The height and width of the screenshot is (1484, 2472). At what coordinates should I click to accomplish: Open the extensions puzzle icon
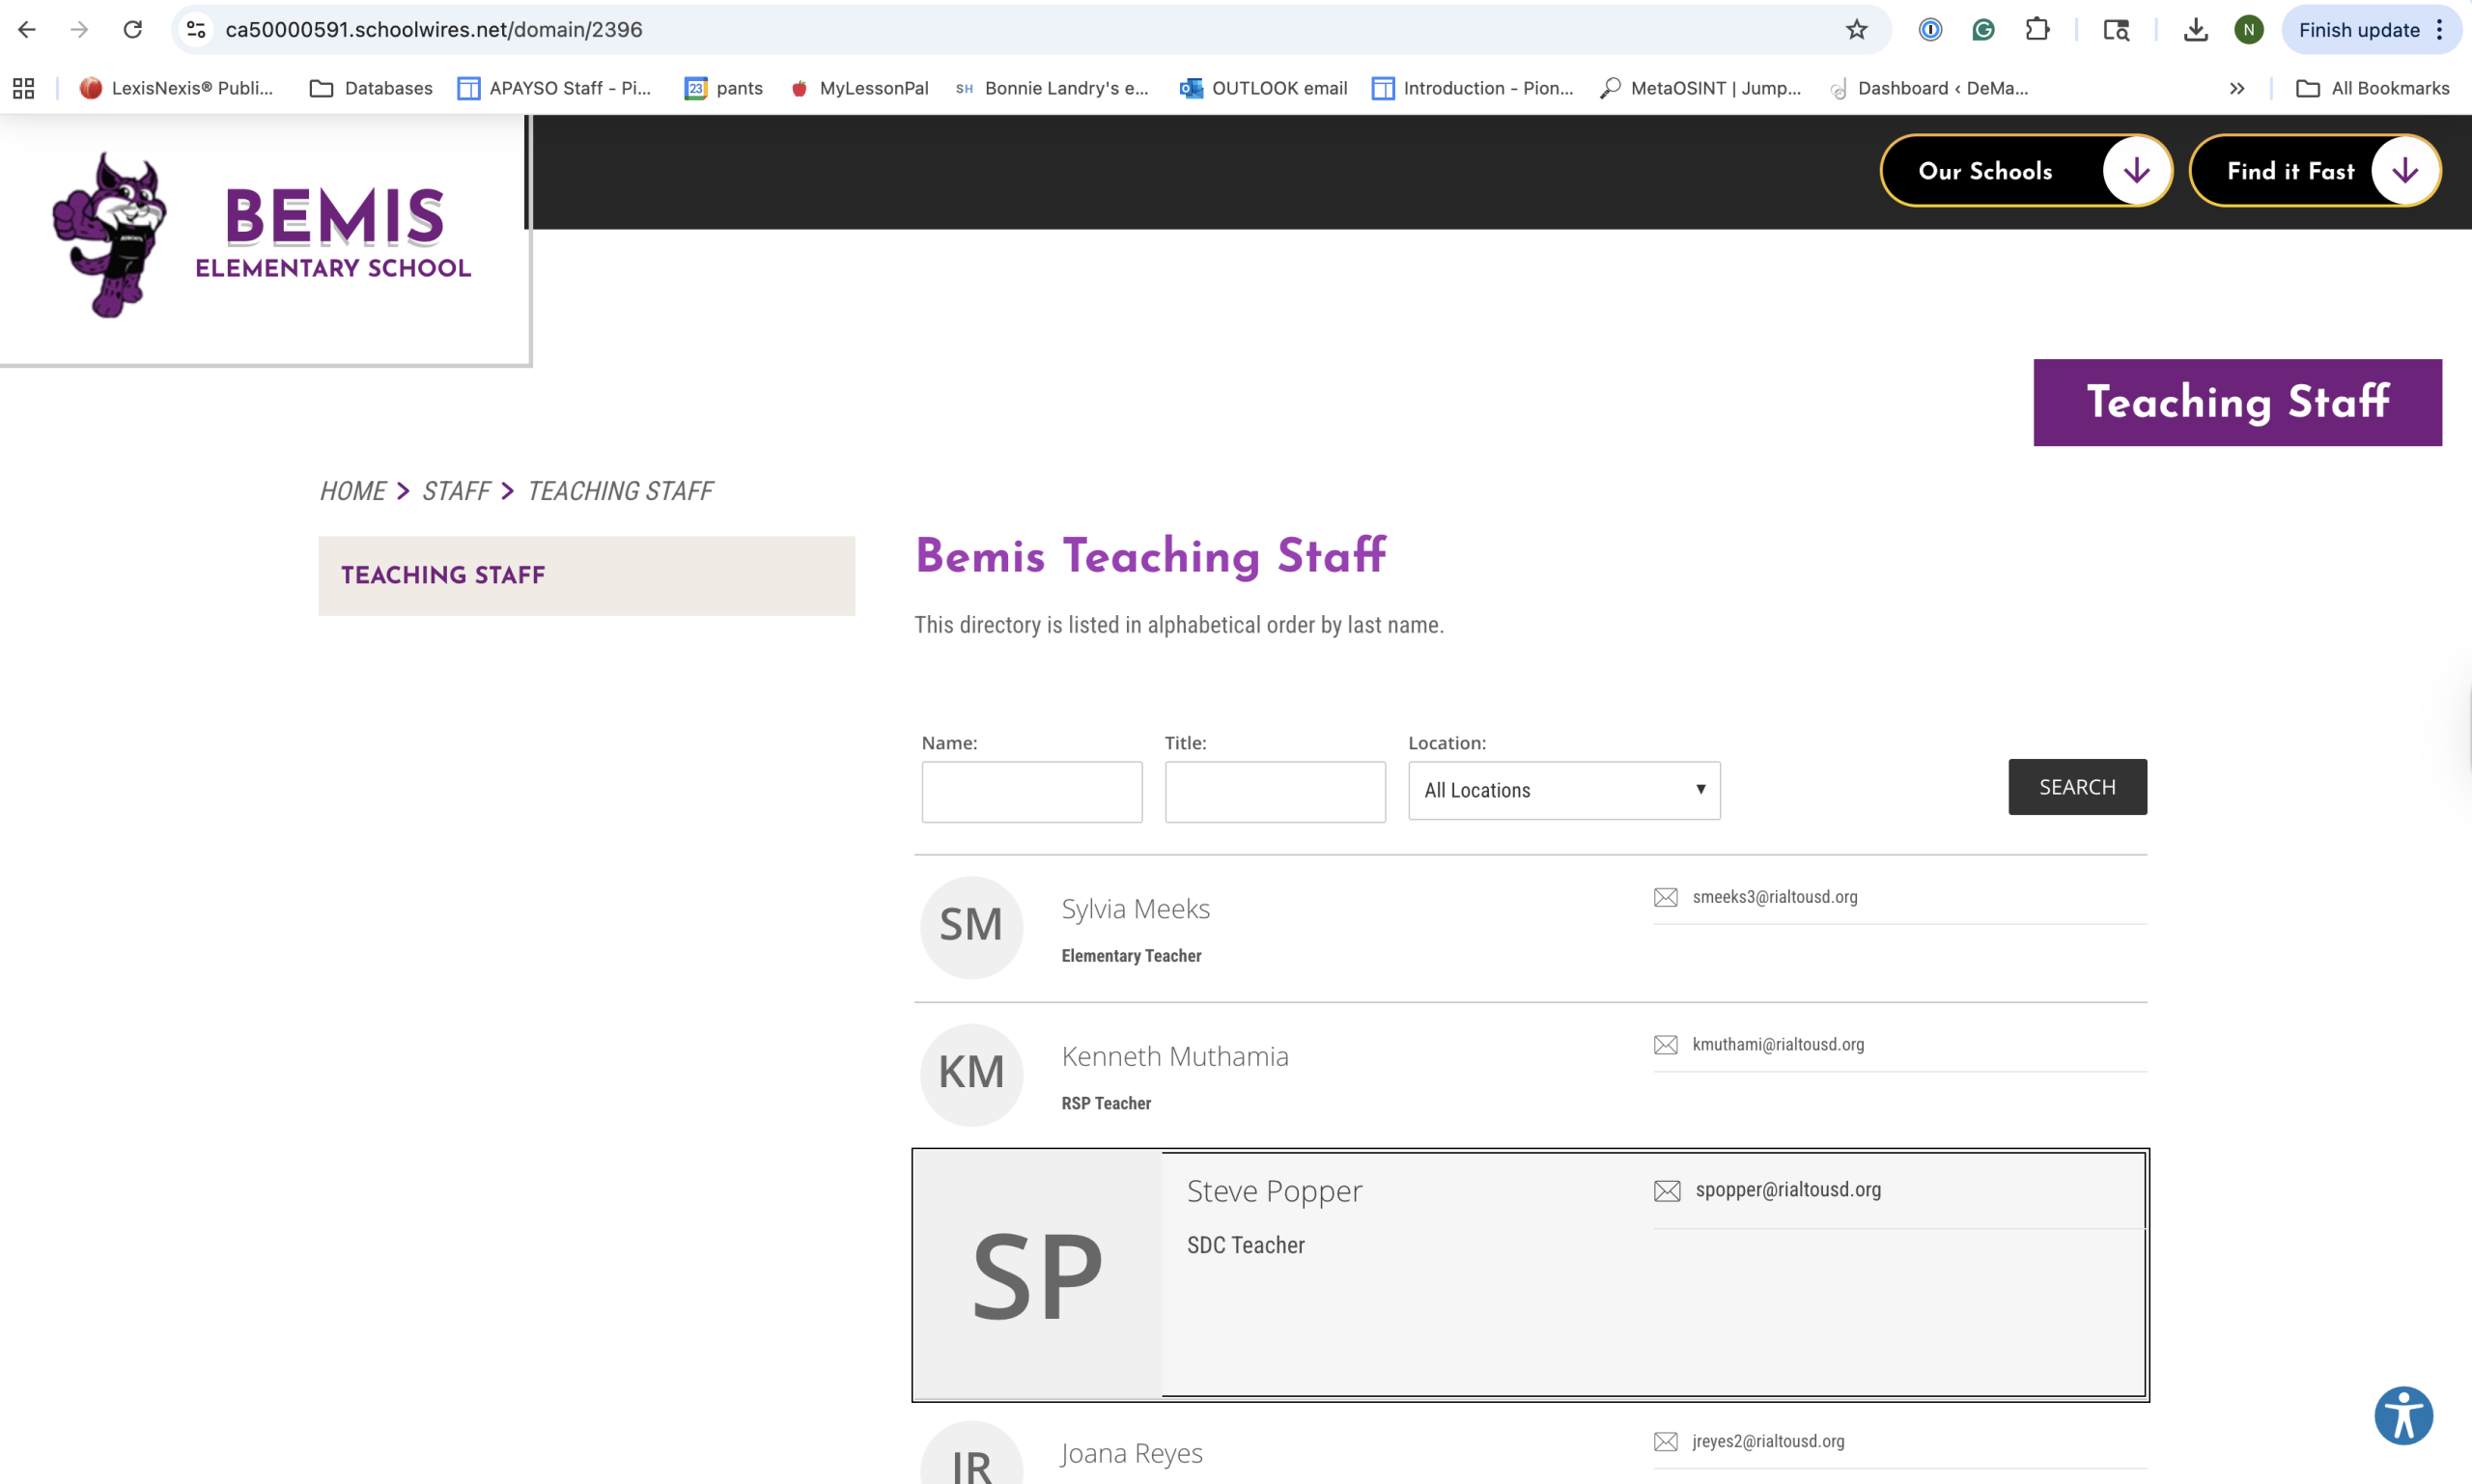click(2037, 30)
